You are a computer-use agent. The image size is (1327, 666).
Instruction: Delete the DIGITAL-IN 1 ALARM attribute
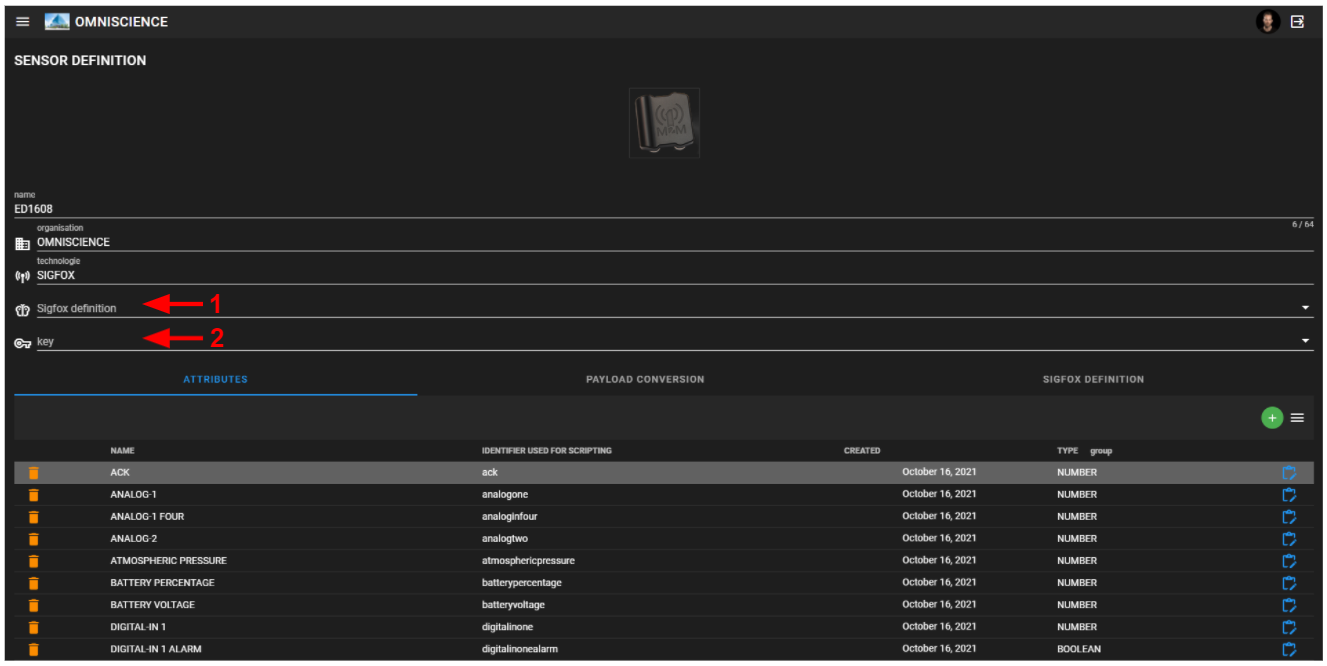[33, 649]
